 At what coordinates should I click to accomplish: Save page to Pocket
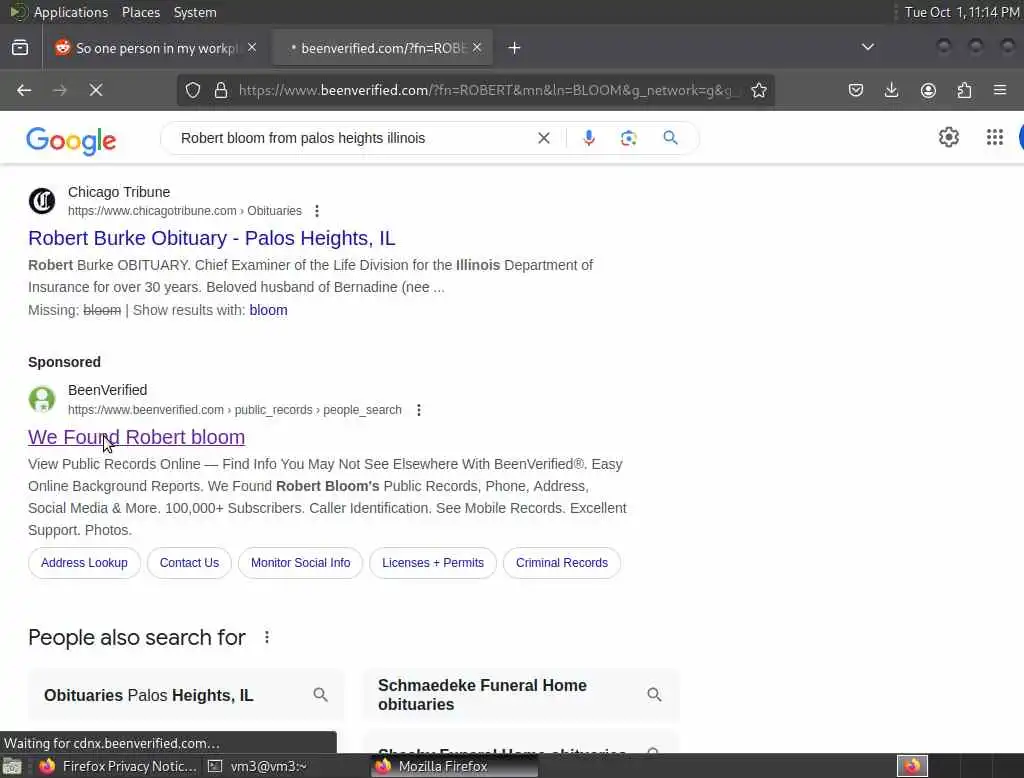[856, 90]
